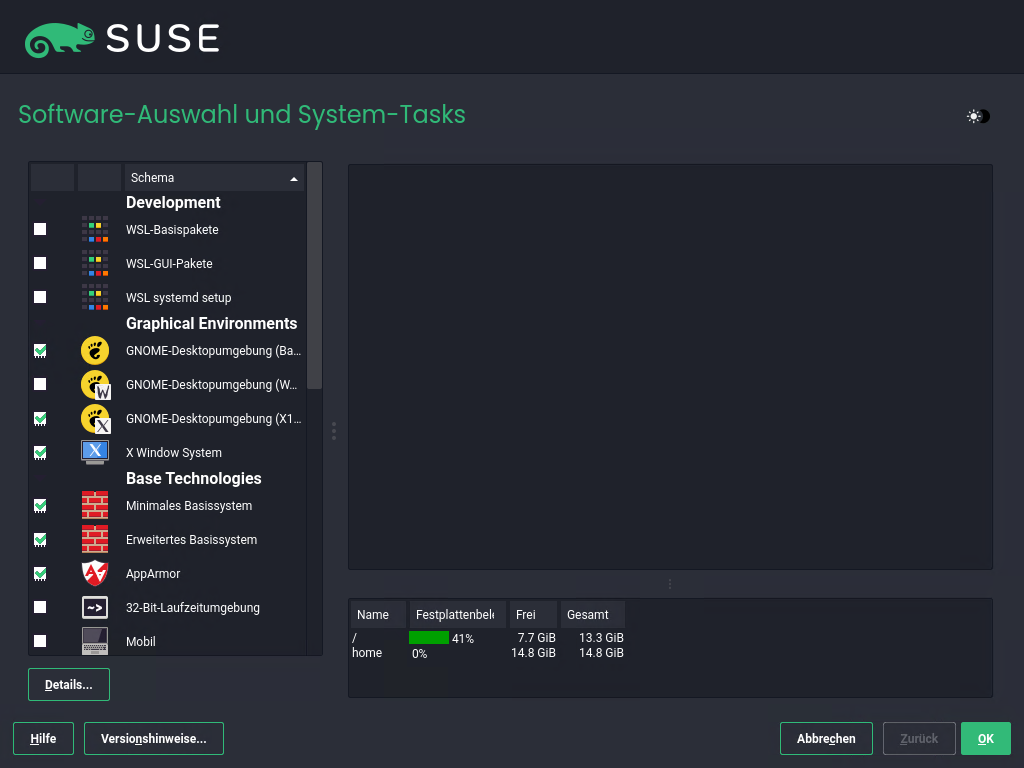Click the X Window System monitor icon
Viewport: 1024px width, 768px height.
[x=94, y=452]
